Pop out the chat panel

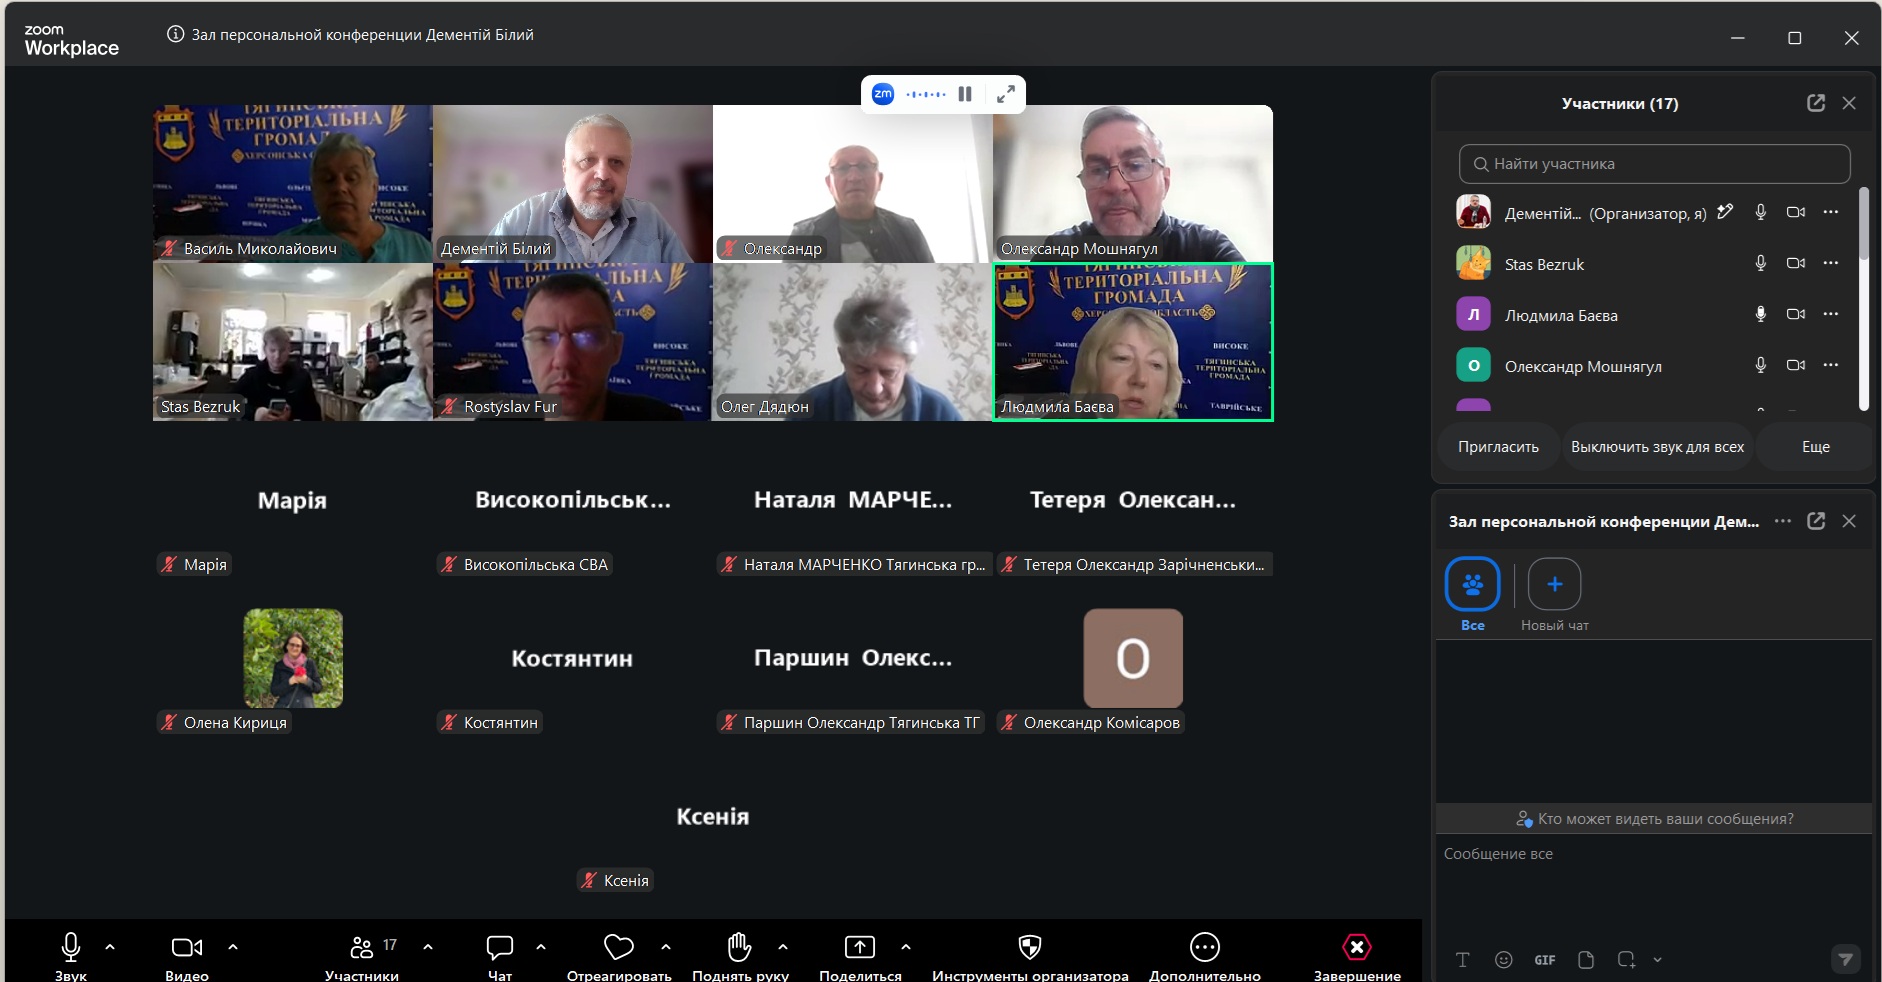pos(1816,521)
